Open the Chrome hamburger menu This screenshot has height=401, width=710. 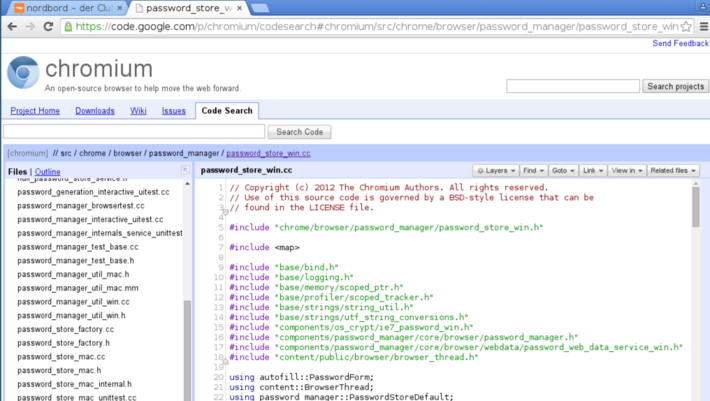pyautogui.click(x=704, y=26)
